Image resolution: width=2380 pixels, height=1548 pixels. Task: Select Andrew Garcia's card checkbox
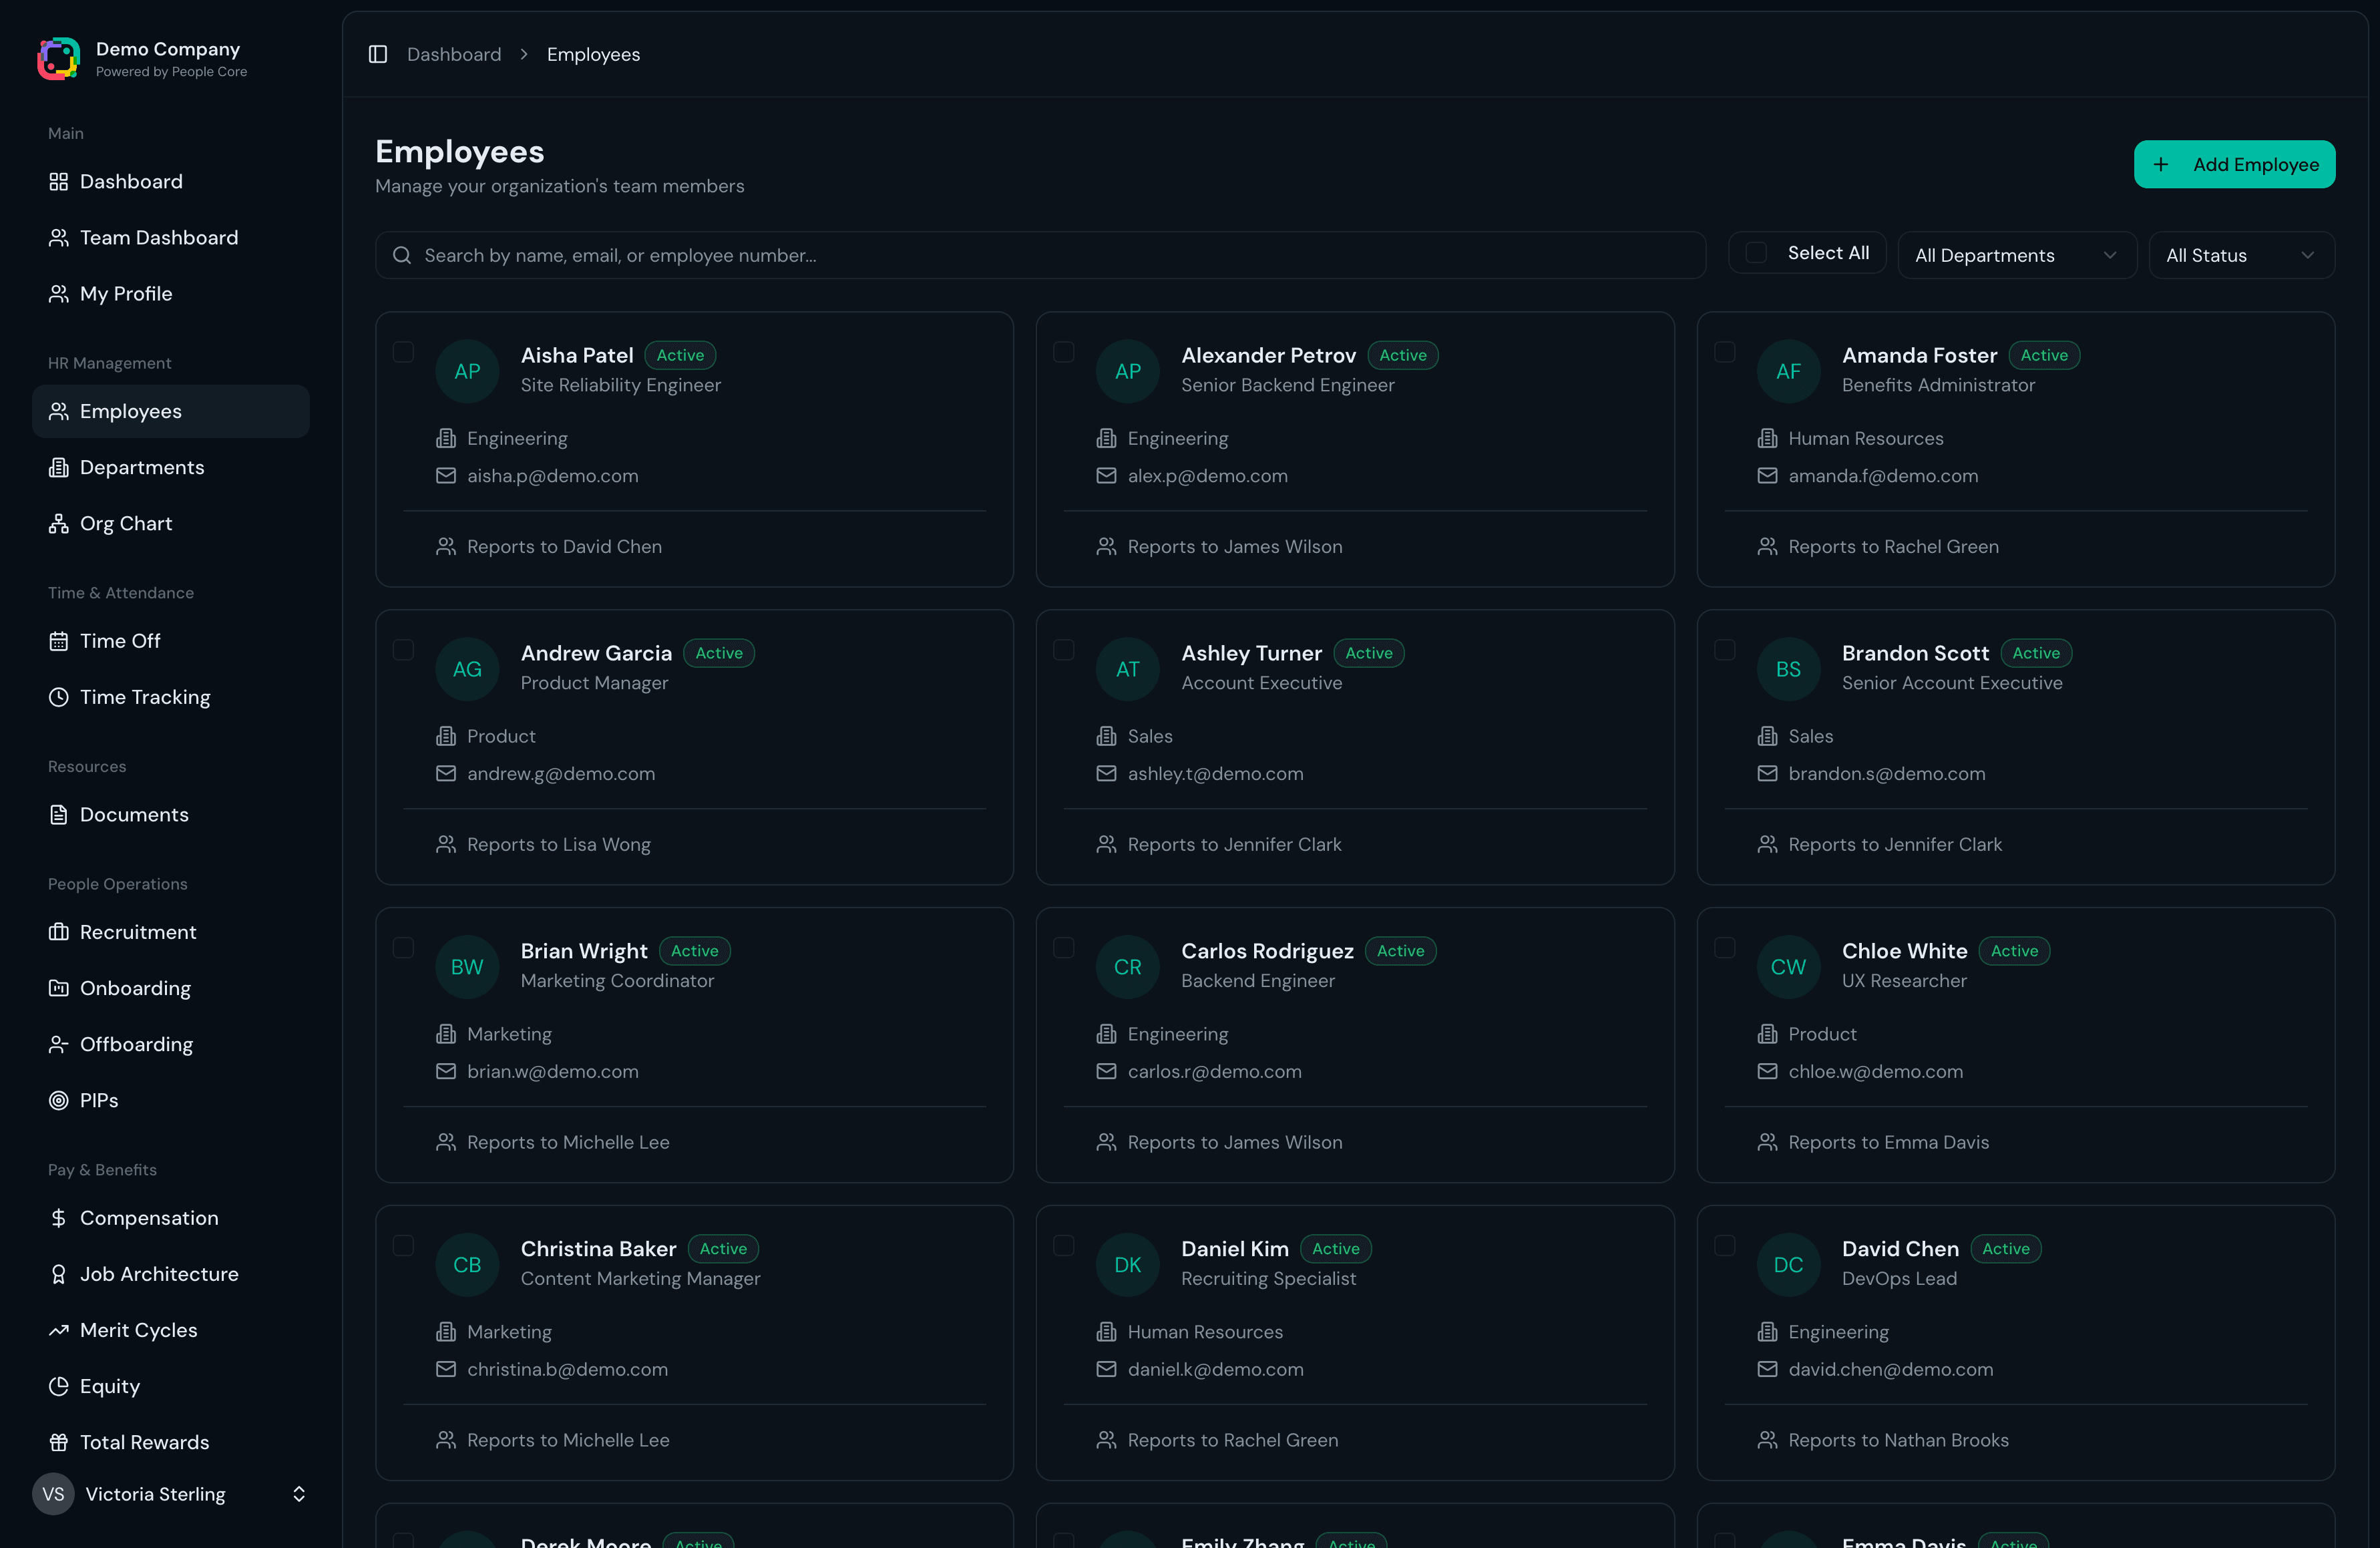click(403, 650)
